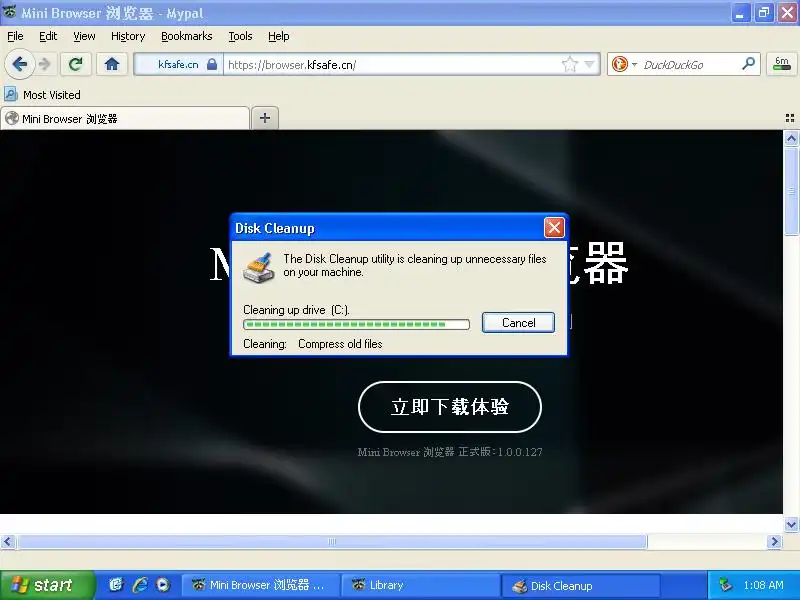The height and width of the screenshot is (600, 800).
Task: Launch Internet Explorer from Quick Launch
Action: point(140,585)
